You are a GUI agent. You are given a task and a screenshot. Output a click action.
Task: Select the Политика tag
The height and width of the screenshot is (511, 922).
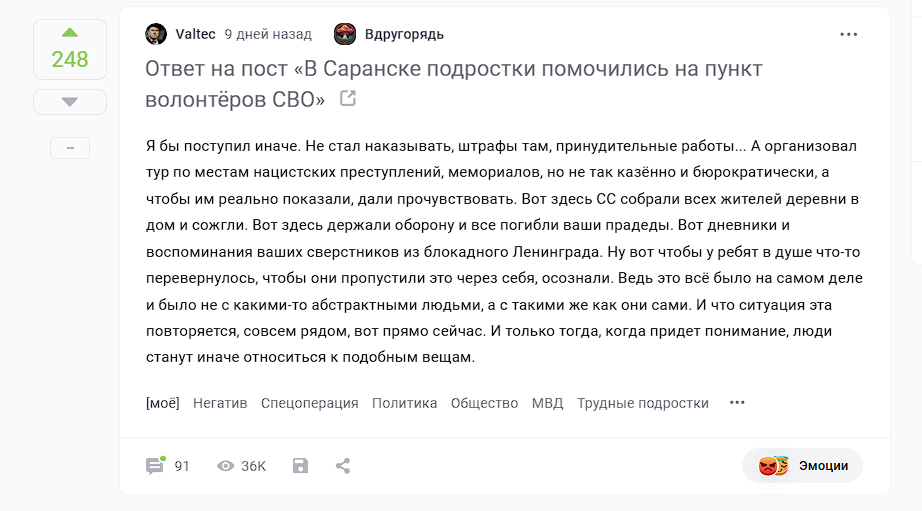coord(404,403)
